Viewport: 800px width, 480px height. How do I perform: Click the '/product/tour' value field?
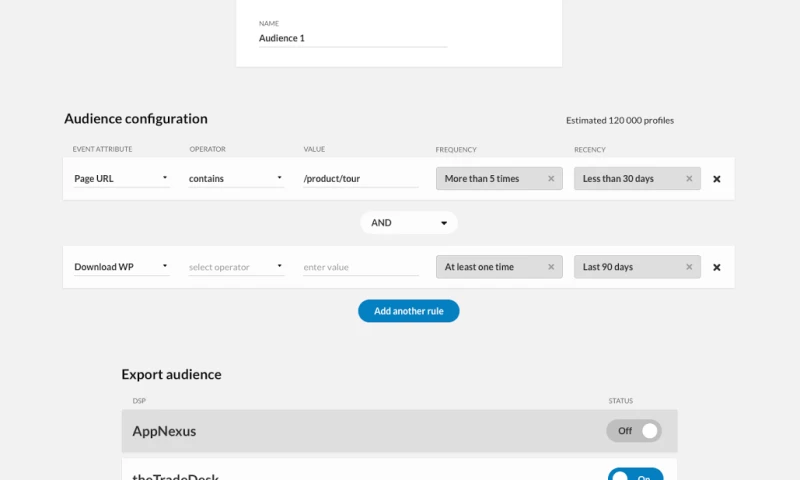360,179
